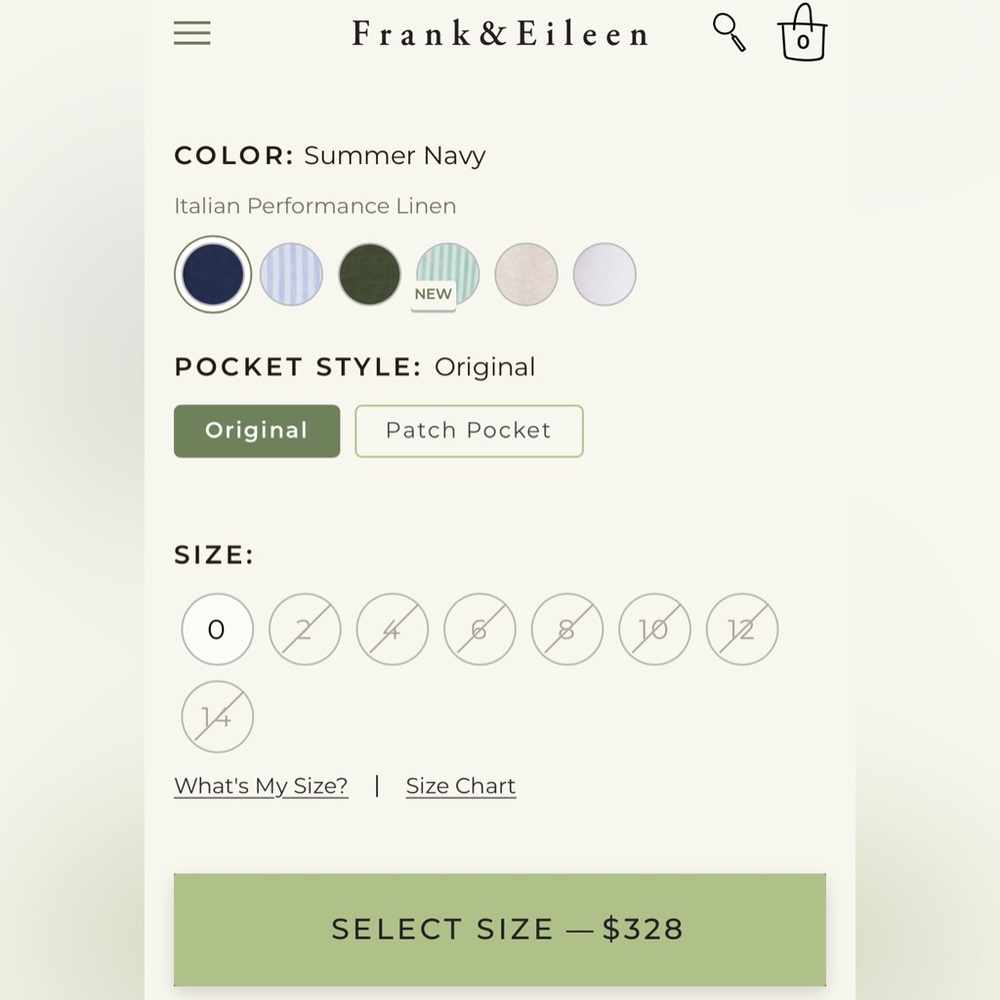1000x1000 pixels.
Task: Select Original pocket style
Action: point(257,431)
